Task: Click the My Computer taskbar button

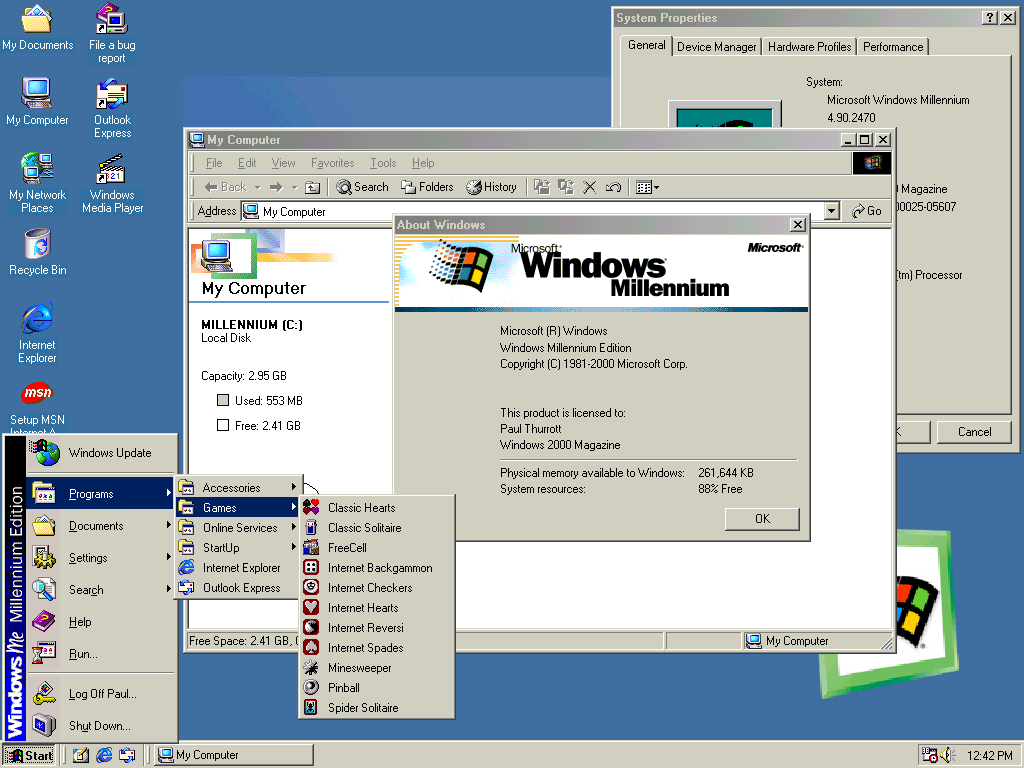Action: point(235,755)
